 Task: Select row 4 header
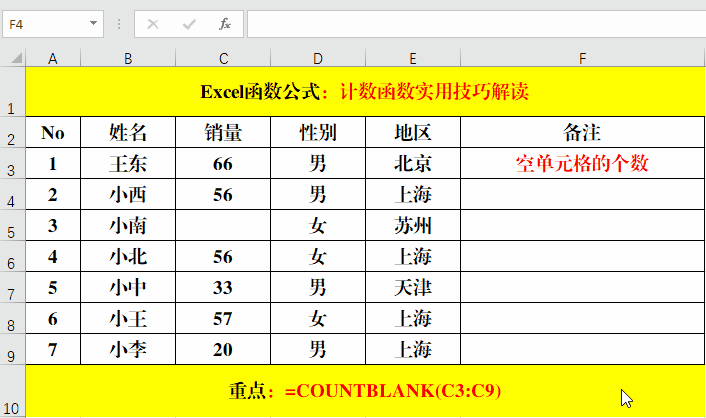coord(13,194)
